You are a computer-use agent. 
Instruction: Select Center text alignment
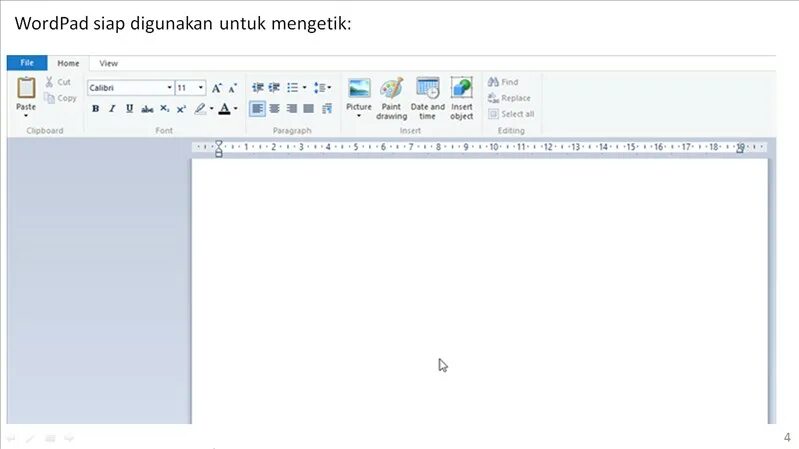point(275,109)
